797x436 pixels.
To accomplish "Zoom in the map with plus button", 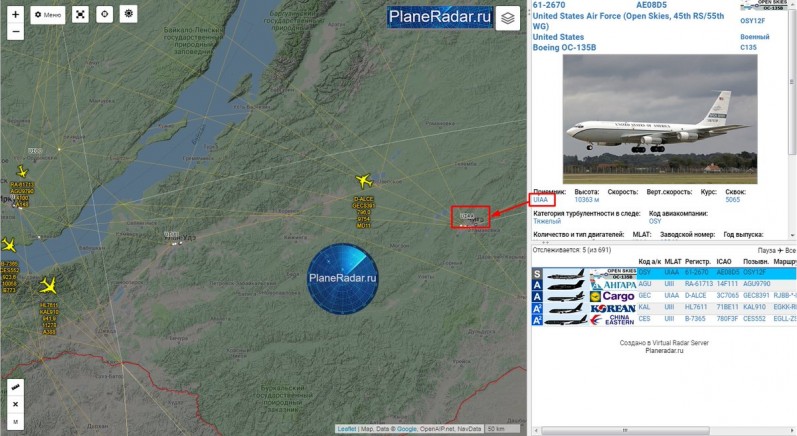I will [15, 15].
